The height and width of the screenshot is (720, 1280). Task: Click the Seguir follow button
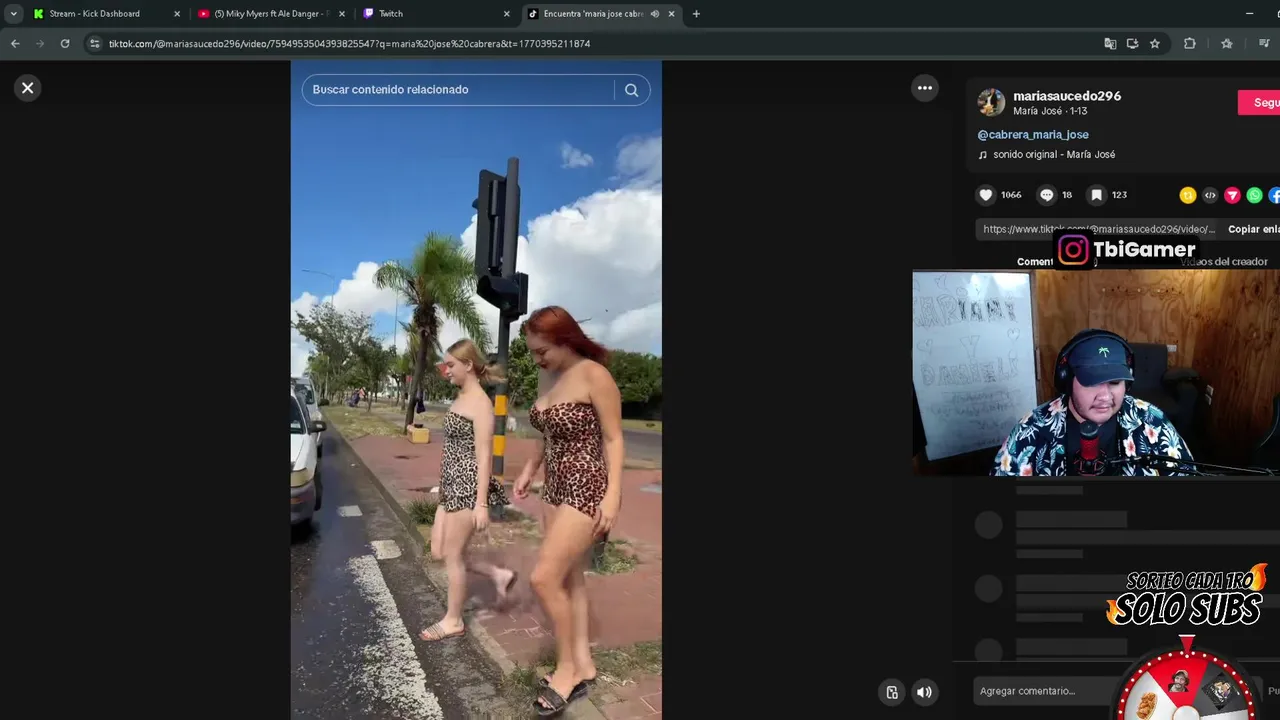pos(1260,102)
